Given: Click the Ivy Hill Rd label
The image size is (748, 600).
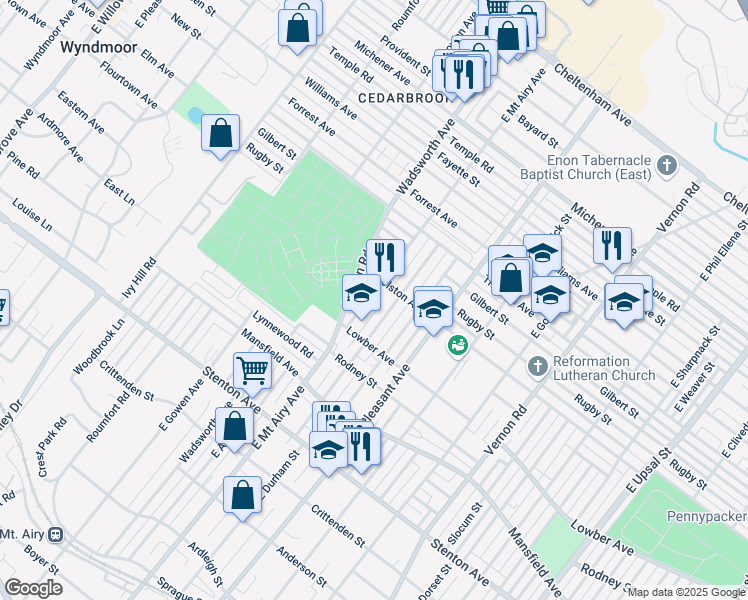Looking at the screenshot, I should [139, 278].
